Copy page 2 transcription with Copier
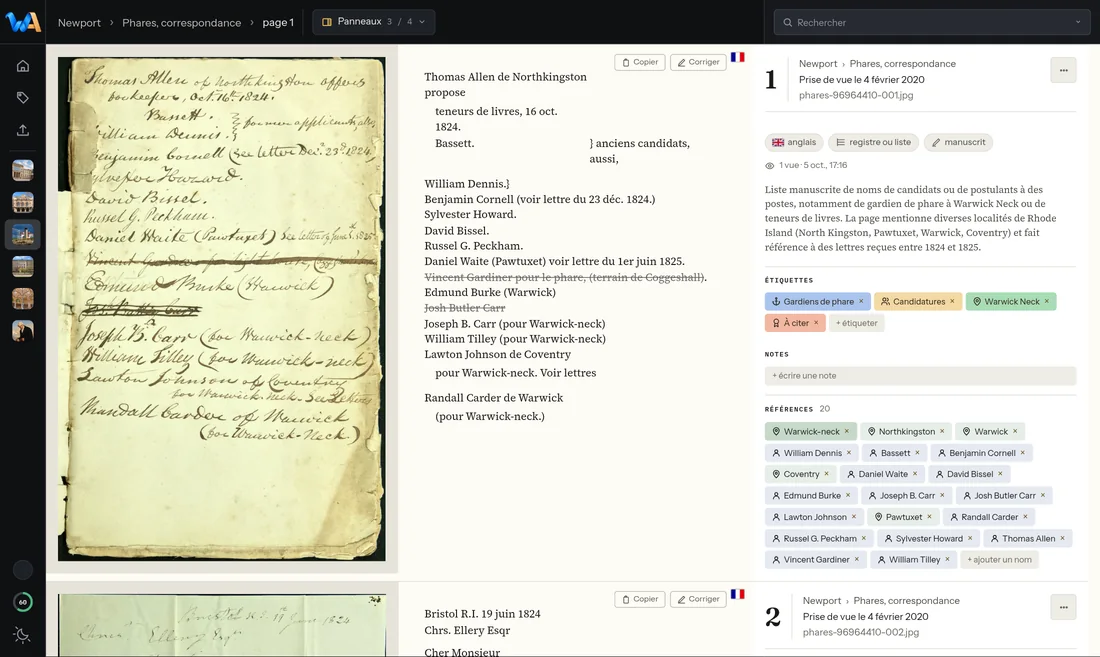1100x657 pixels. point(640,600)
